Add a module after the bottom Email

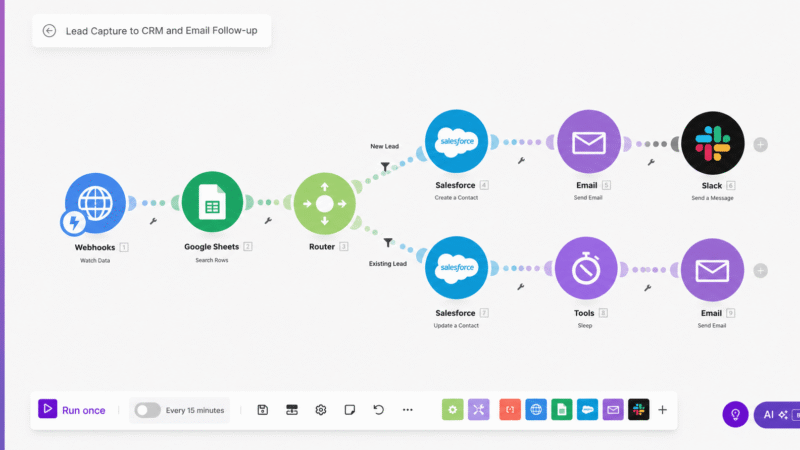(761, 270)
